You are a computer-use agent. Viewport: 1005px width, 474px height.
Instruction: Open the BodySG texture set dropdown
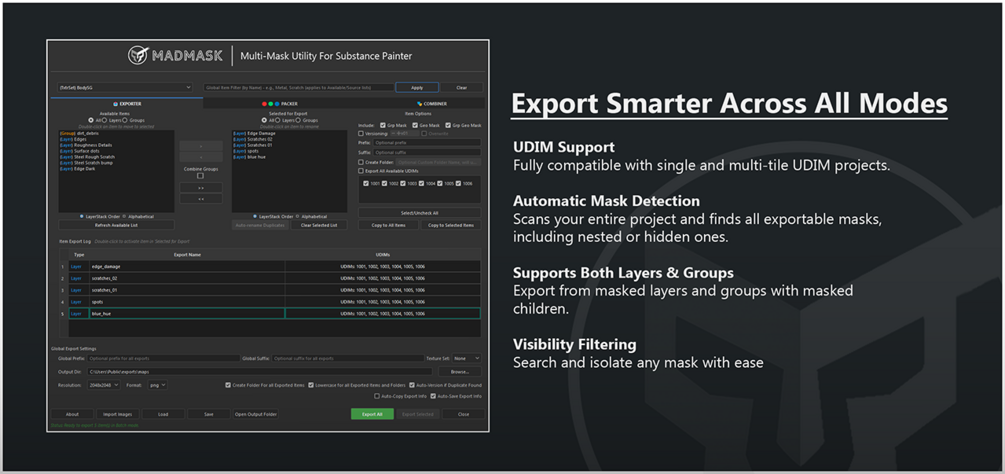pyautogui.click(x=124, y=87)
